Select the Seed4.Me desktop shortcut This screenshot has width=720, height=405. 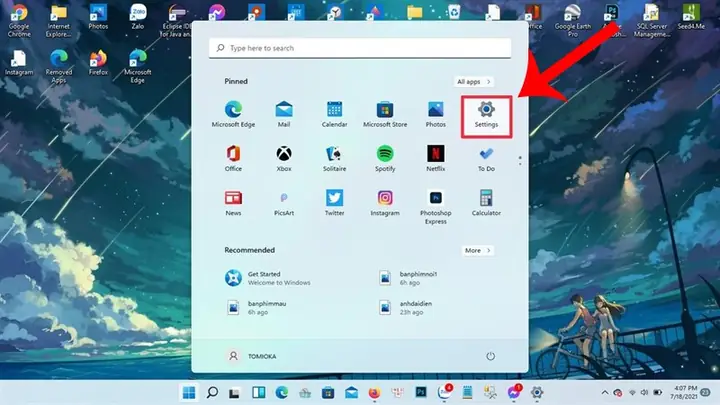[x=691, y=17]
